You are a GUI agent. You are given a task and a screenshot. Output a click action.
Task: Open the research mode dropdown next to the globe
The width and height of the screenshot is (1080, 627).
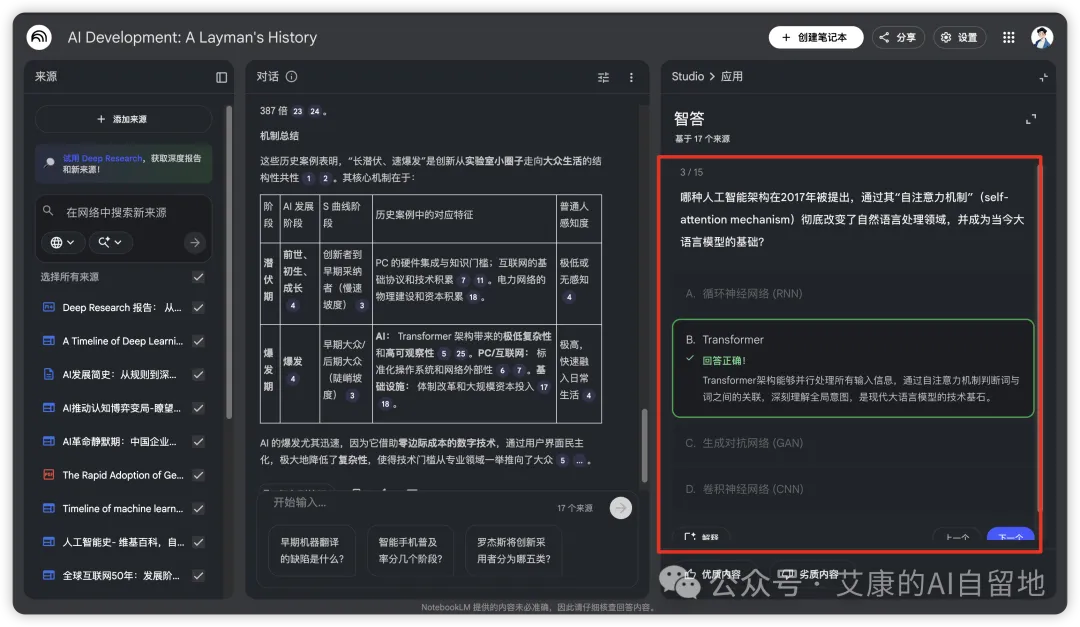click(110, 242)
